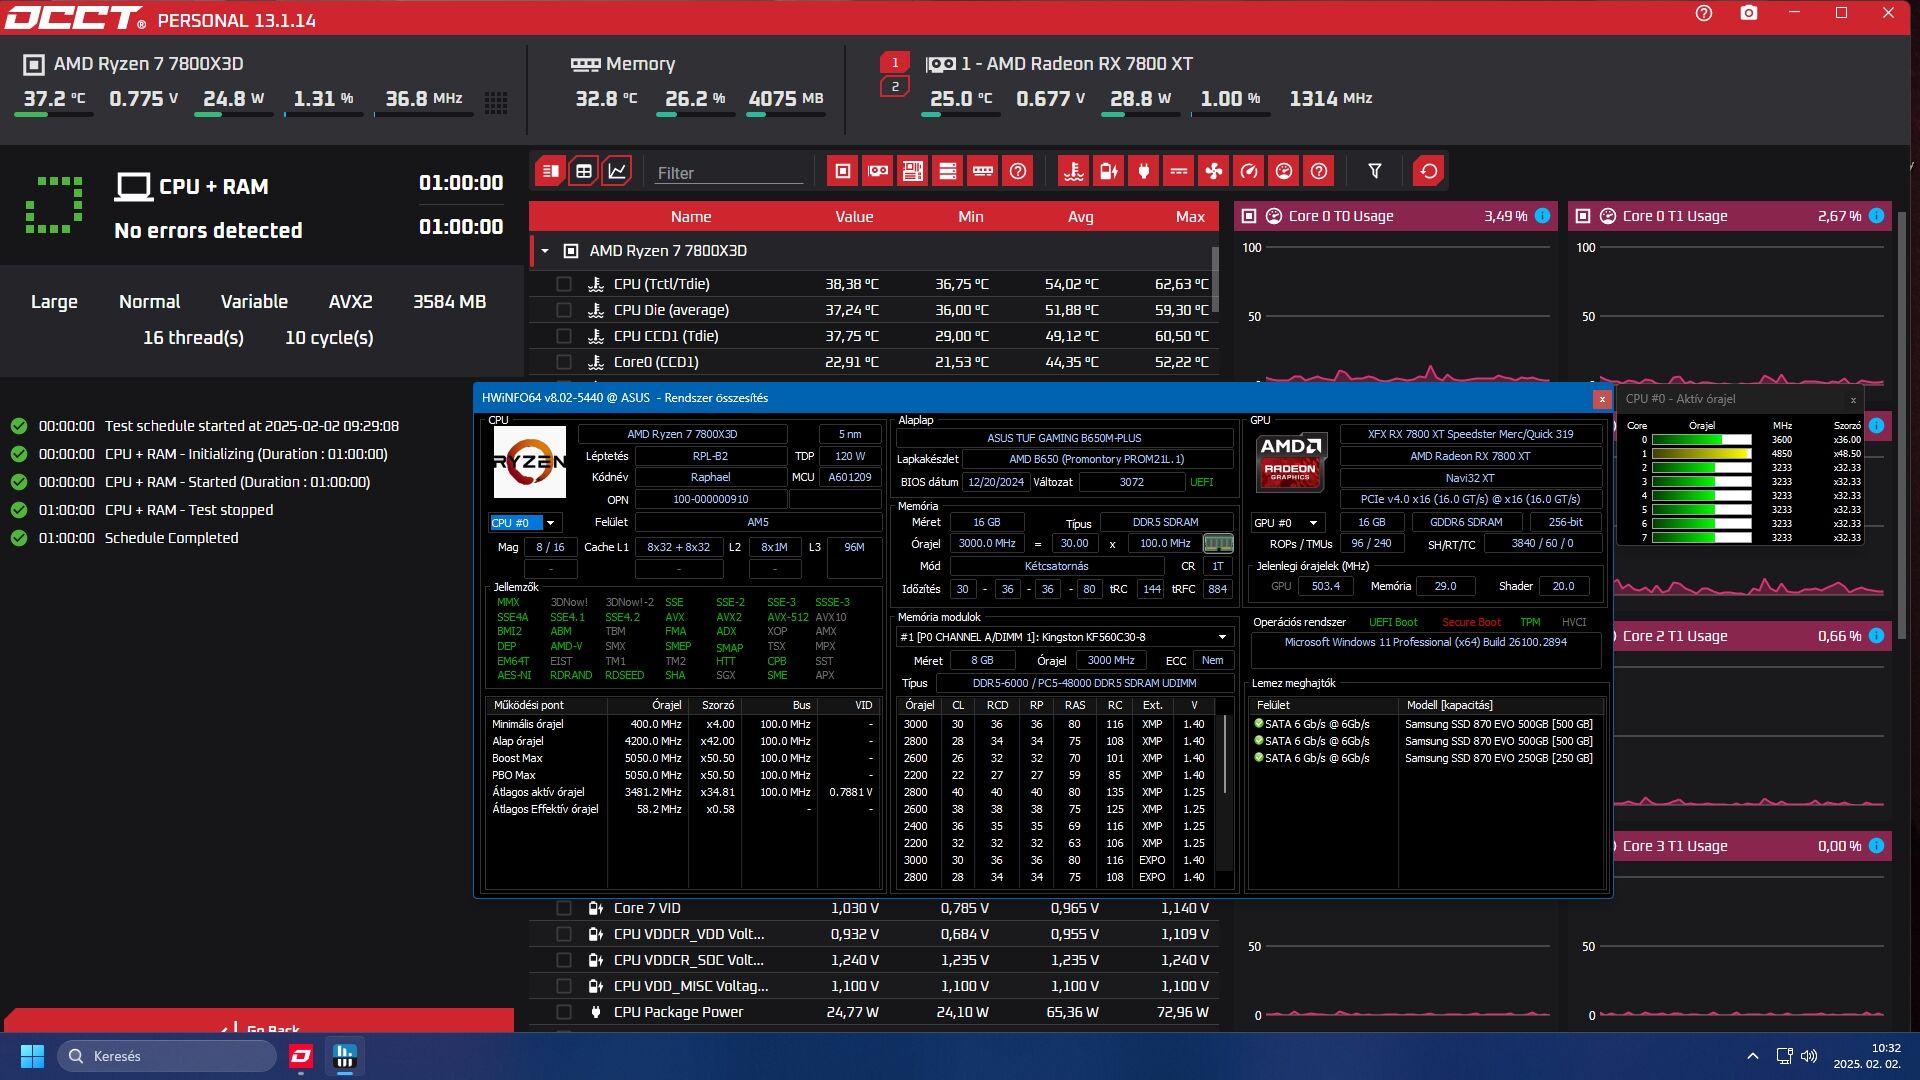The width and height of the screenshot is (1920, 1080).
Task: Check the Core 7 VID sensor checkbox
Action: point(564,908)
